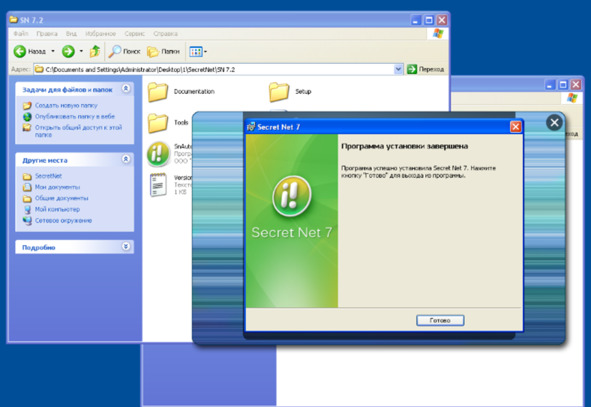The image size is (591, 407).
Task: Select the Version text file icon
Action: [158, 185]
